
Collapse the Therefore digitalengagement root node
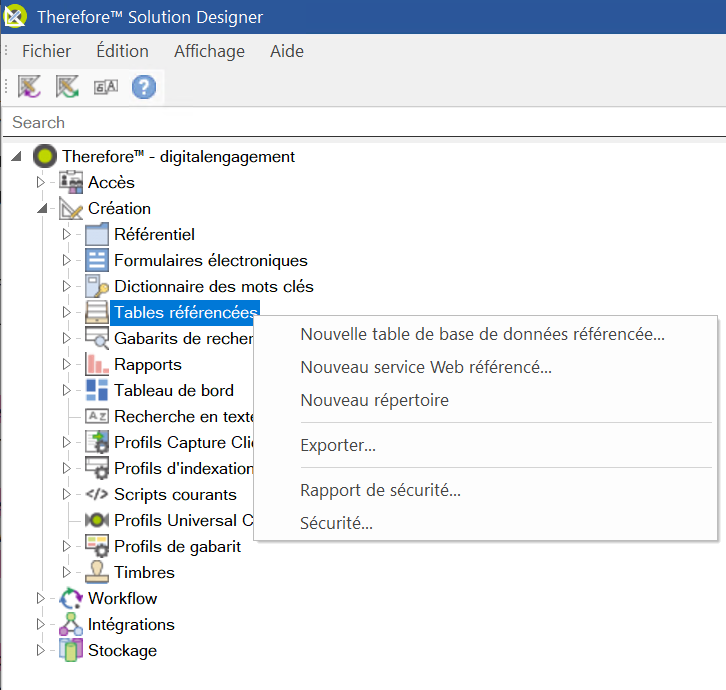pyautogui.click(x=16, y=157)
